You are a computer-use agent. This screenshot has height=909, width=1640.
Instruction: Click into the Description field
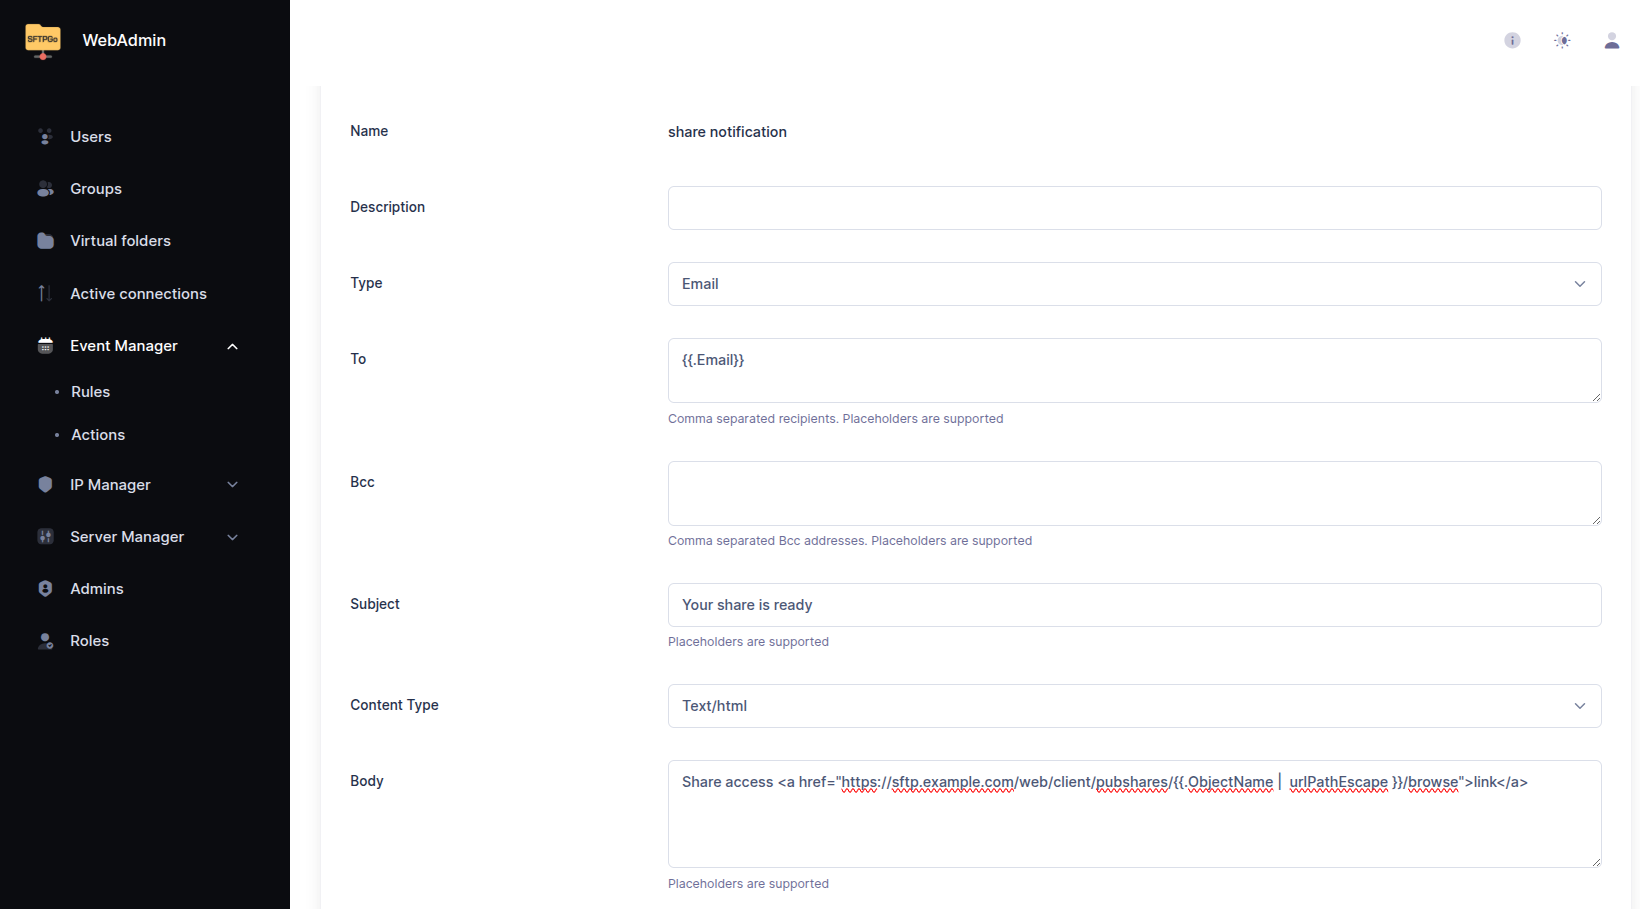tap(1134, 208)
